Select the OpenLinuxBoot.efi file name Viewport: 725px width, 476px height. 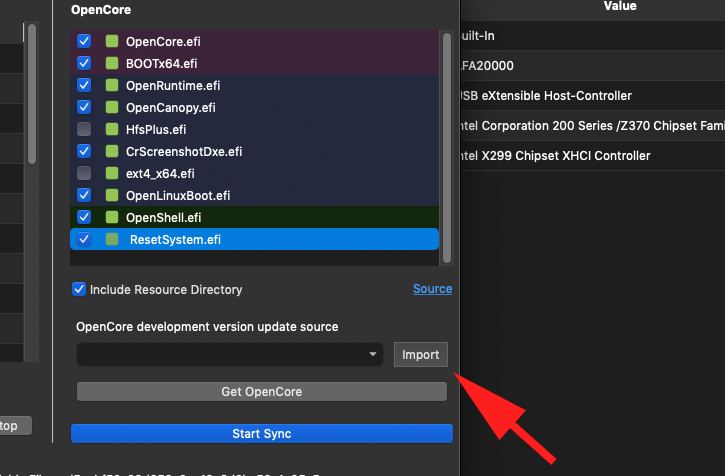tap(178, 196)
